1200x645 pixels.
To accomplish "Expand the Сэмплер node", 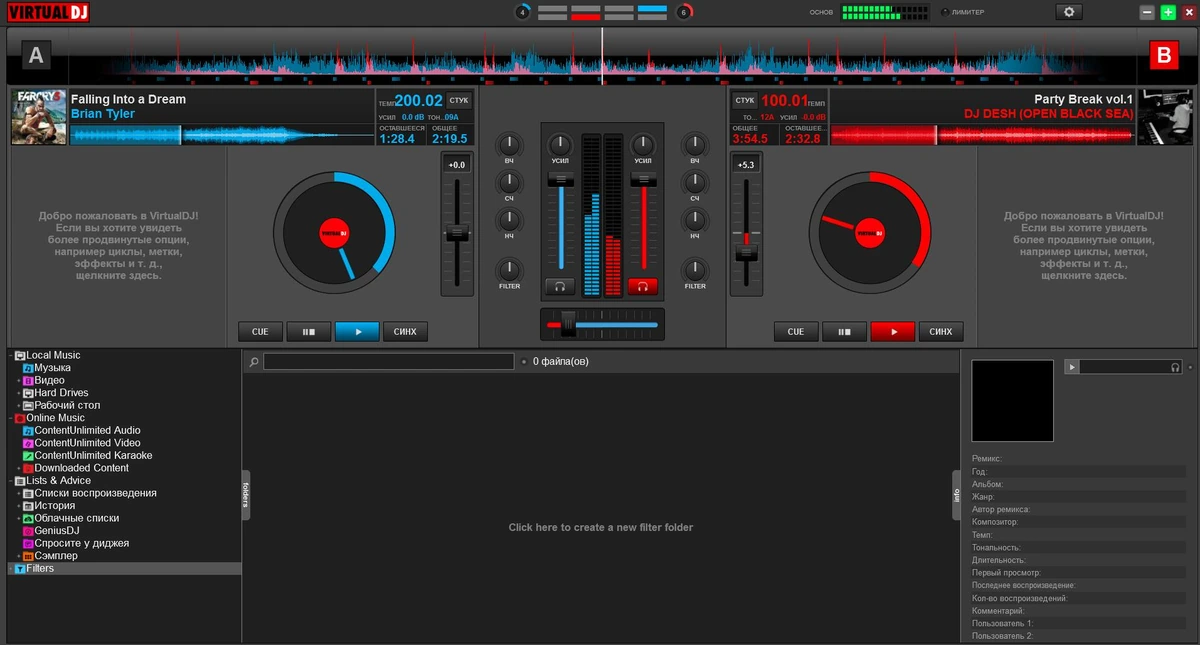I will (18, 556).
